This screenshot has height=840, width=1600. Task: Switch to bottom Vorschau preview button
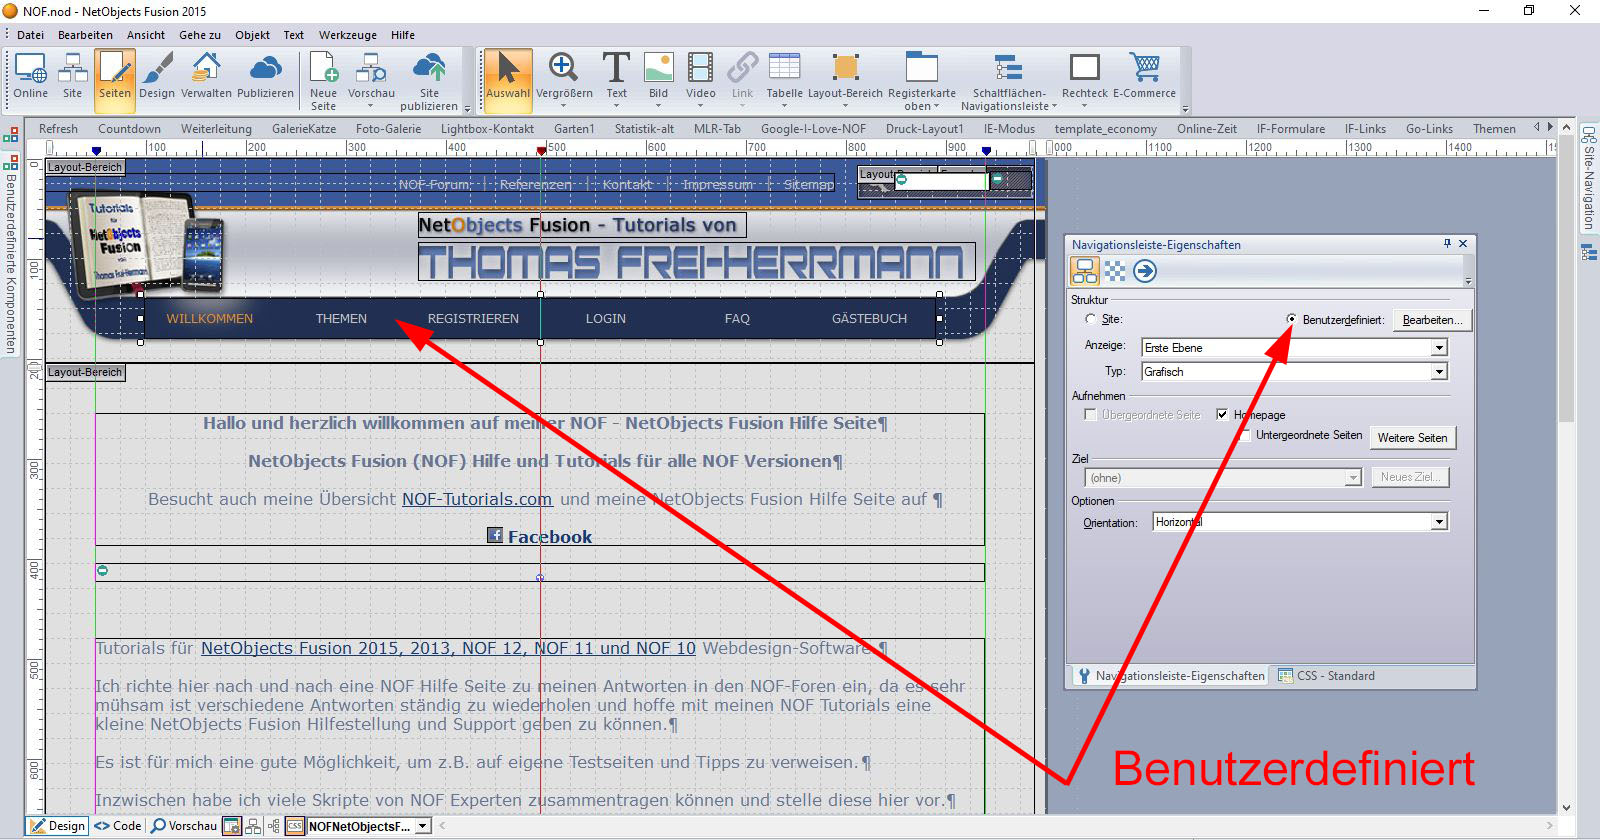click(184, 826)
